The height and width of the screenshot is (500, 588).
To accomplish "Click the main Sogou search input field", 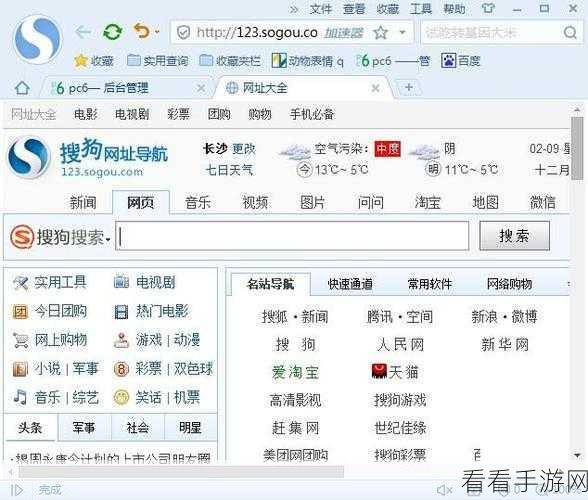I will click(x=292, y=236).
